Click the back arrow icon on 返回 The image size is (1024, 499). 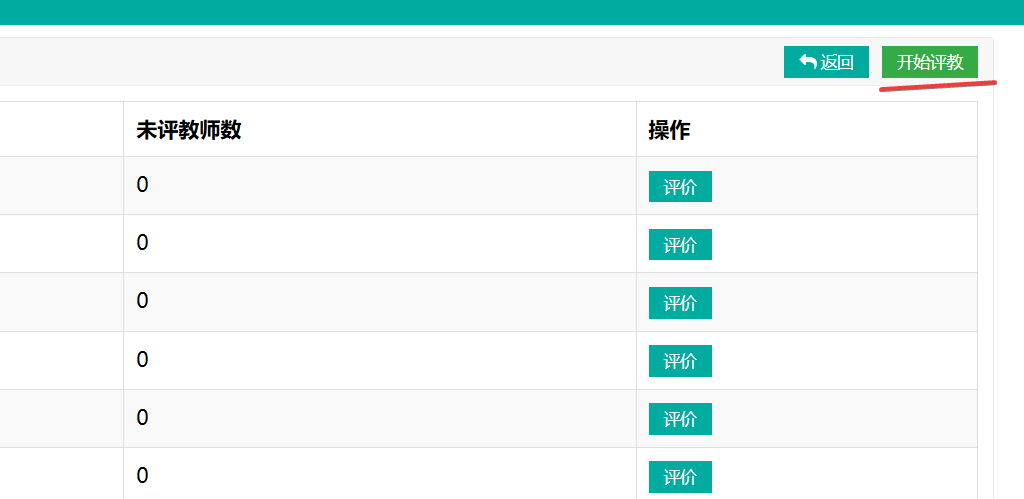click(808, 62)
